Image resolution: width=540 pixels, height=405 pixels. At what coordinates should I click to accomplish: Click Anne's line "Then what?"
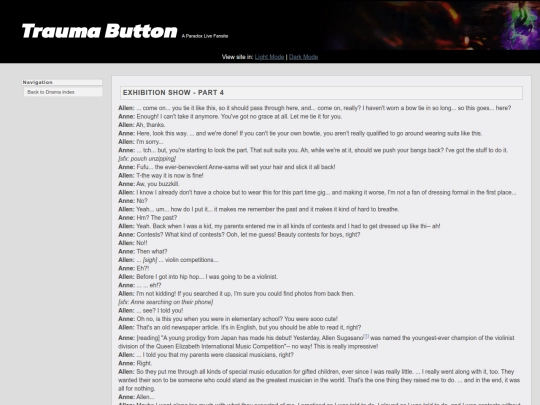pos(143,251)
